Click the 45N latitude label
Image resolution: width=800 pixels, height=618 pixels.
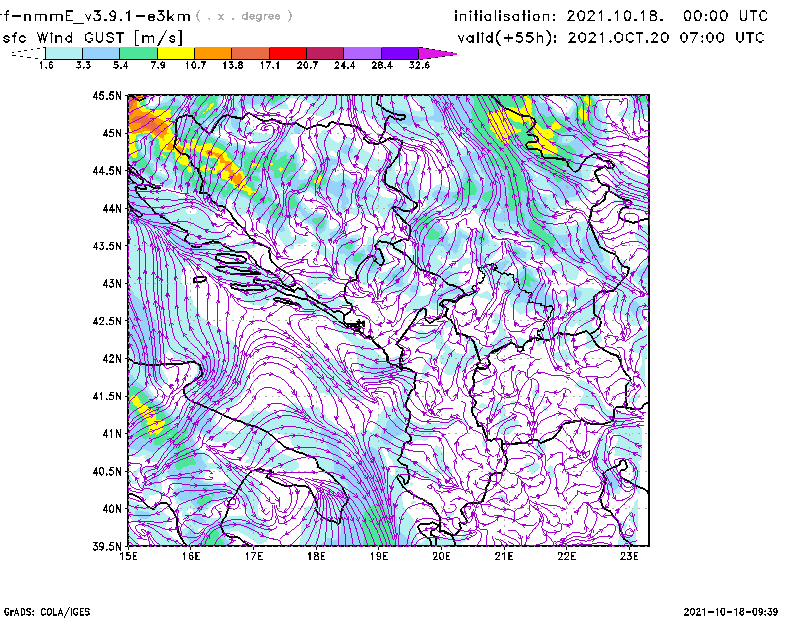click(x=112, y=133)
